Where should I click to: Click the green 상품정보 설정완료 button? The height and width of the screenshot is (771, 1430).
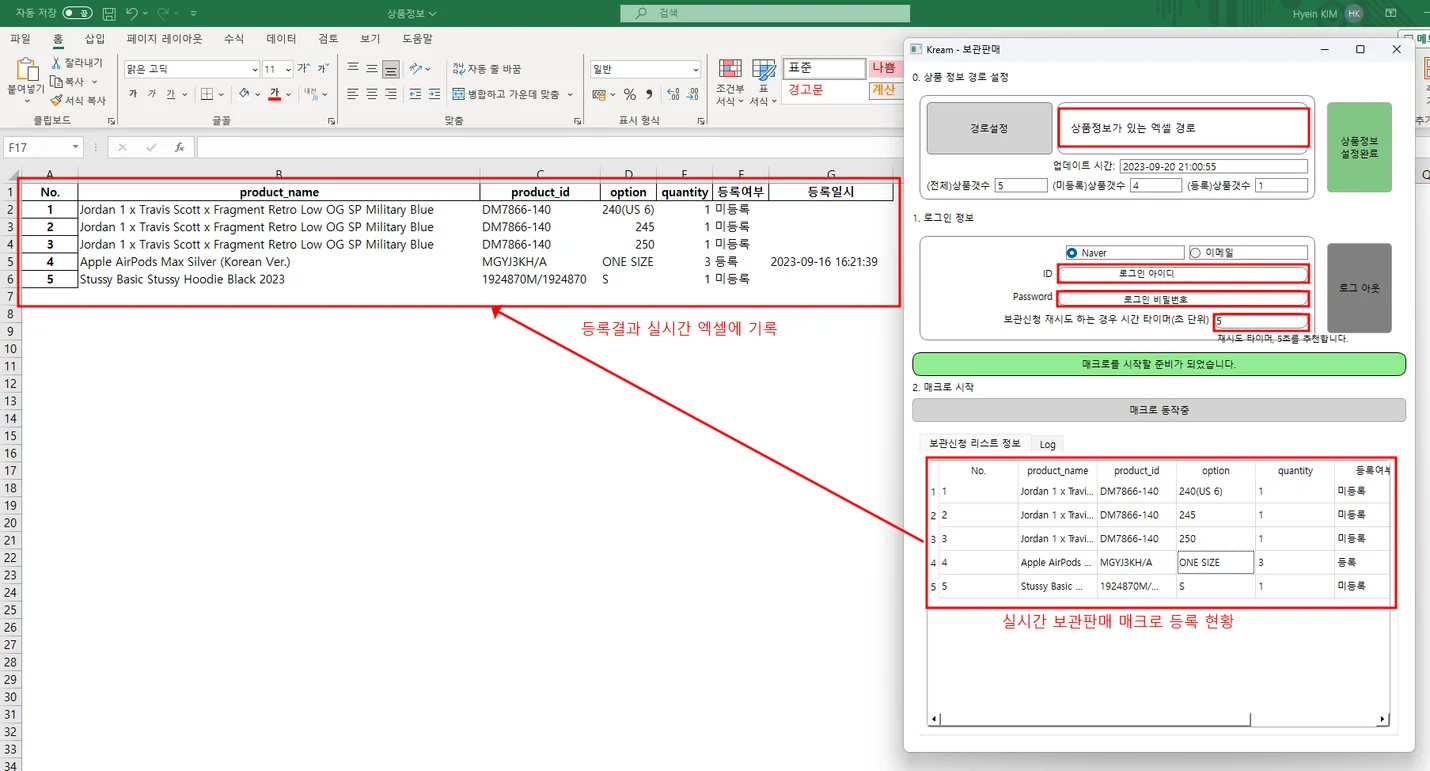click(x=1359, y=147)
